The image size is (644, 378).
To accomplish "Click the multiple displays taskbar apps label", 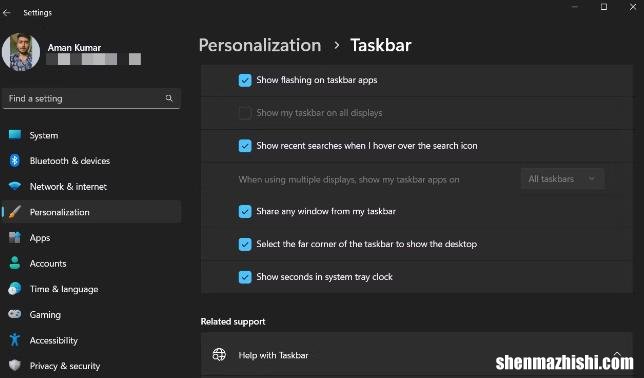I will tap(349, 180).
